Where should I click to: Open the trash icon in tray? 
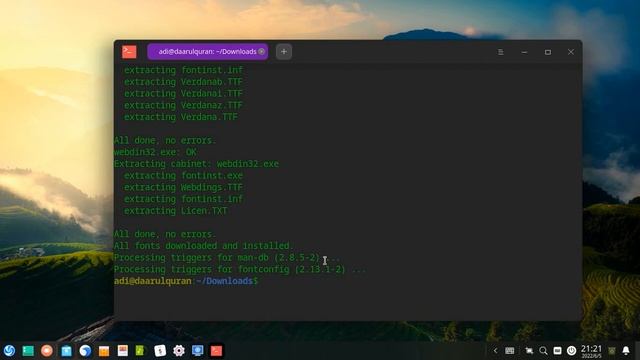pyautogui.click(x=612, y=351)
